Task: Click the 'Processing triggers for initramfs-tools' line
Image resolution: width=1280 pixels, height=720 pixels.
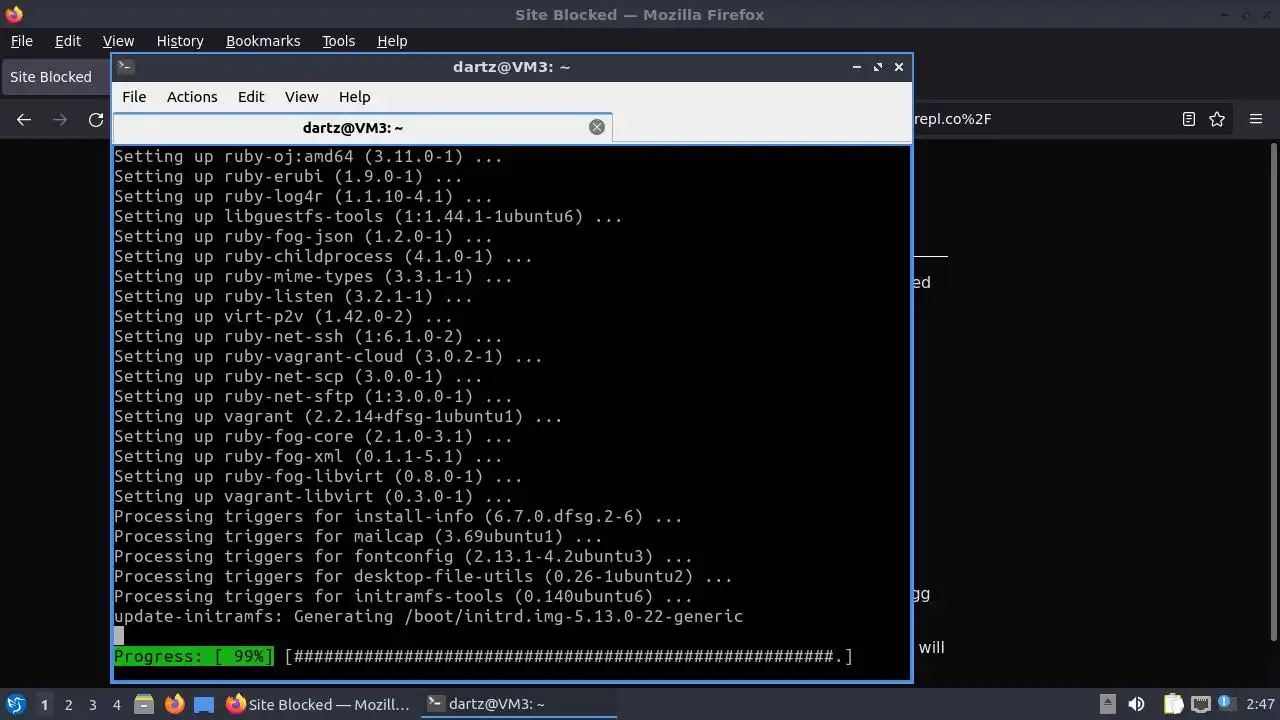Action: click(403, 596)
